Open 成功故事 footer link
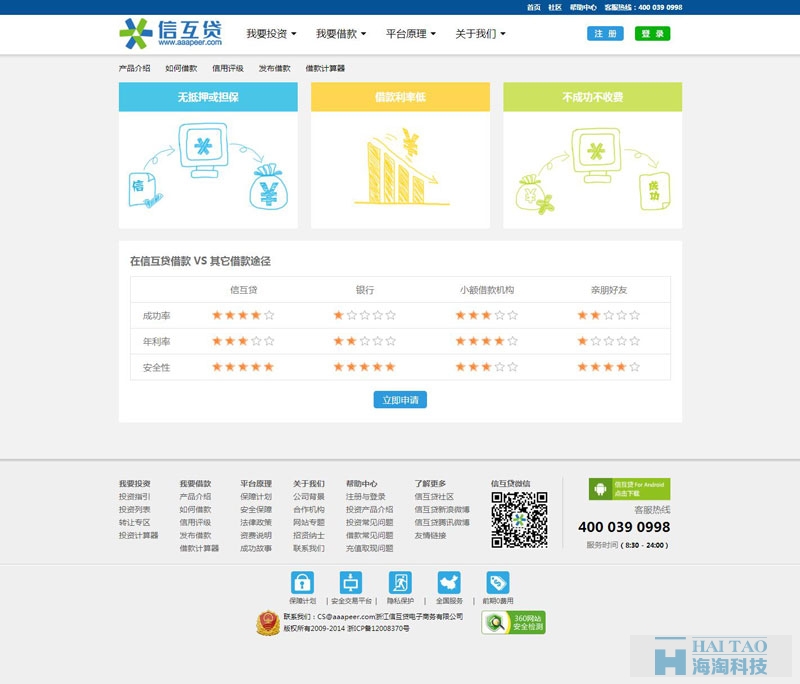The image size is (800, 684). (256, 548)
